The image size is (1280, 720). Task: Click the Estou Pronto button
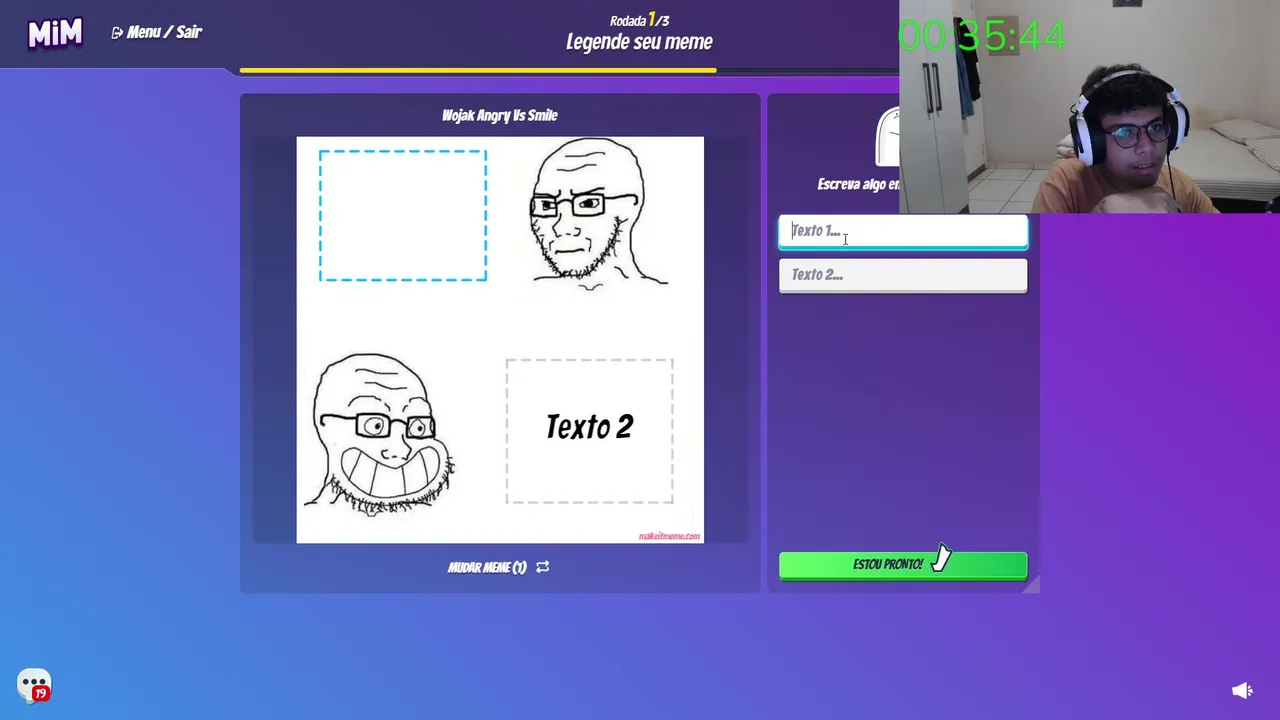(x=903, y=565)
